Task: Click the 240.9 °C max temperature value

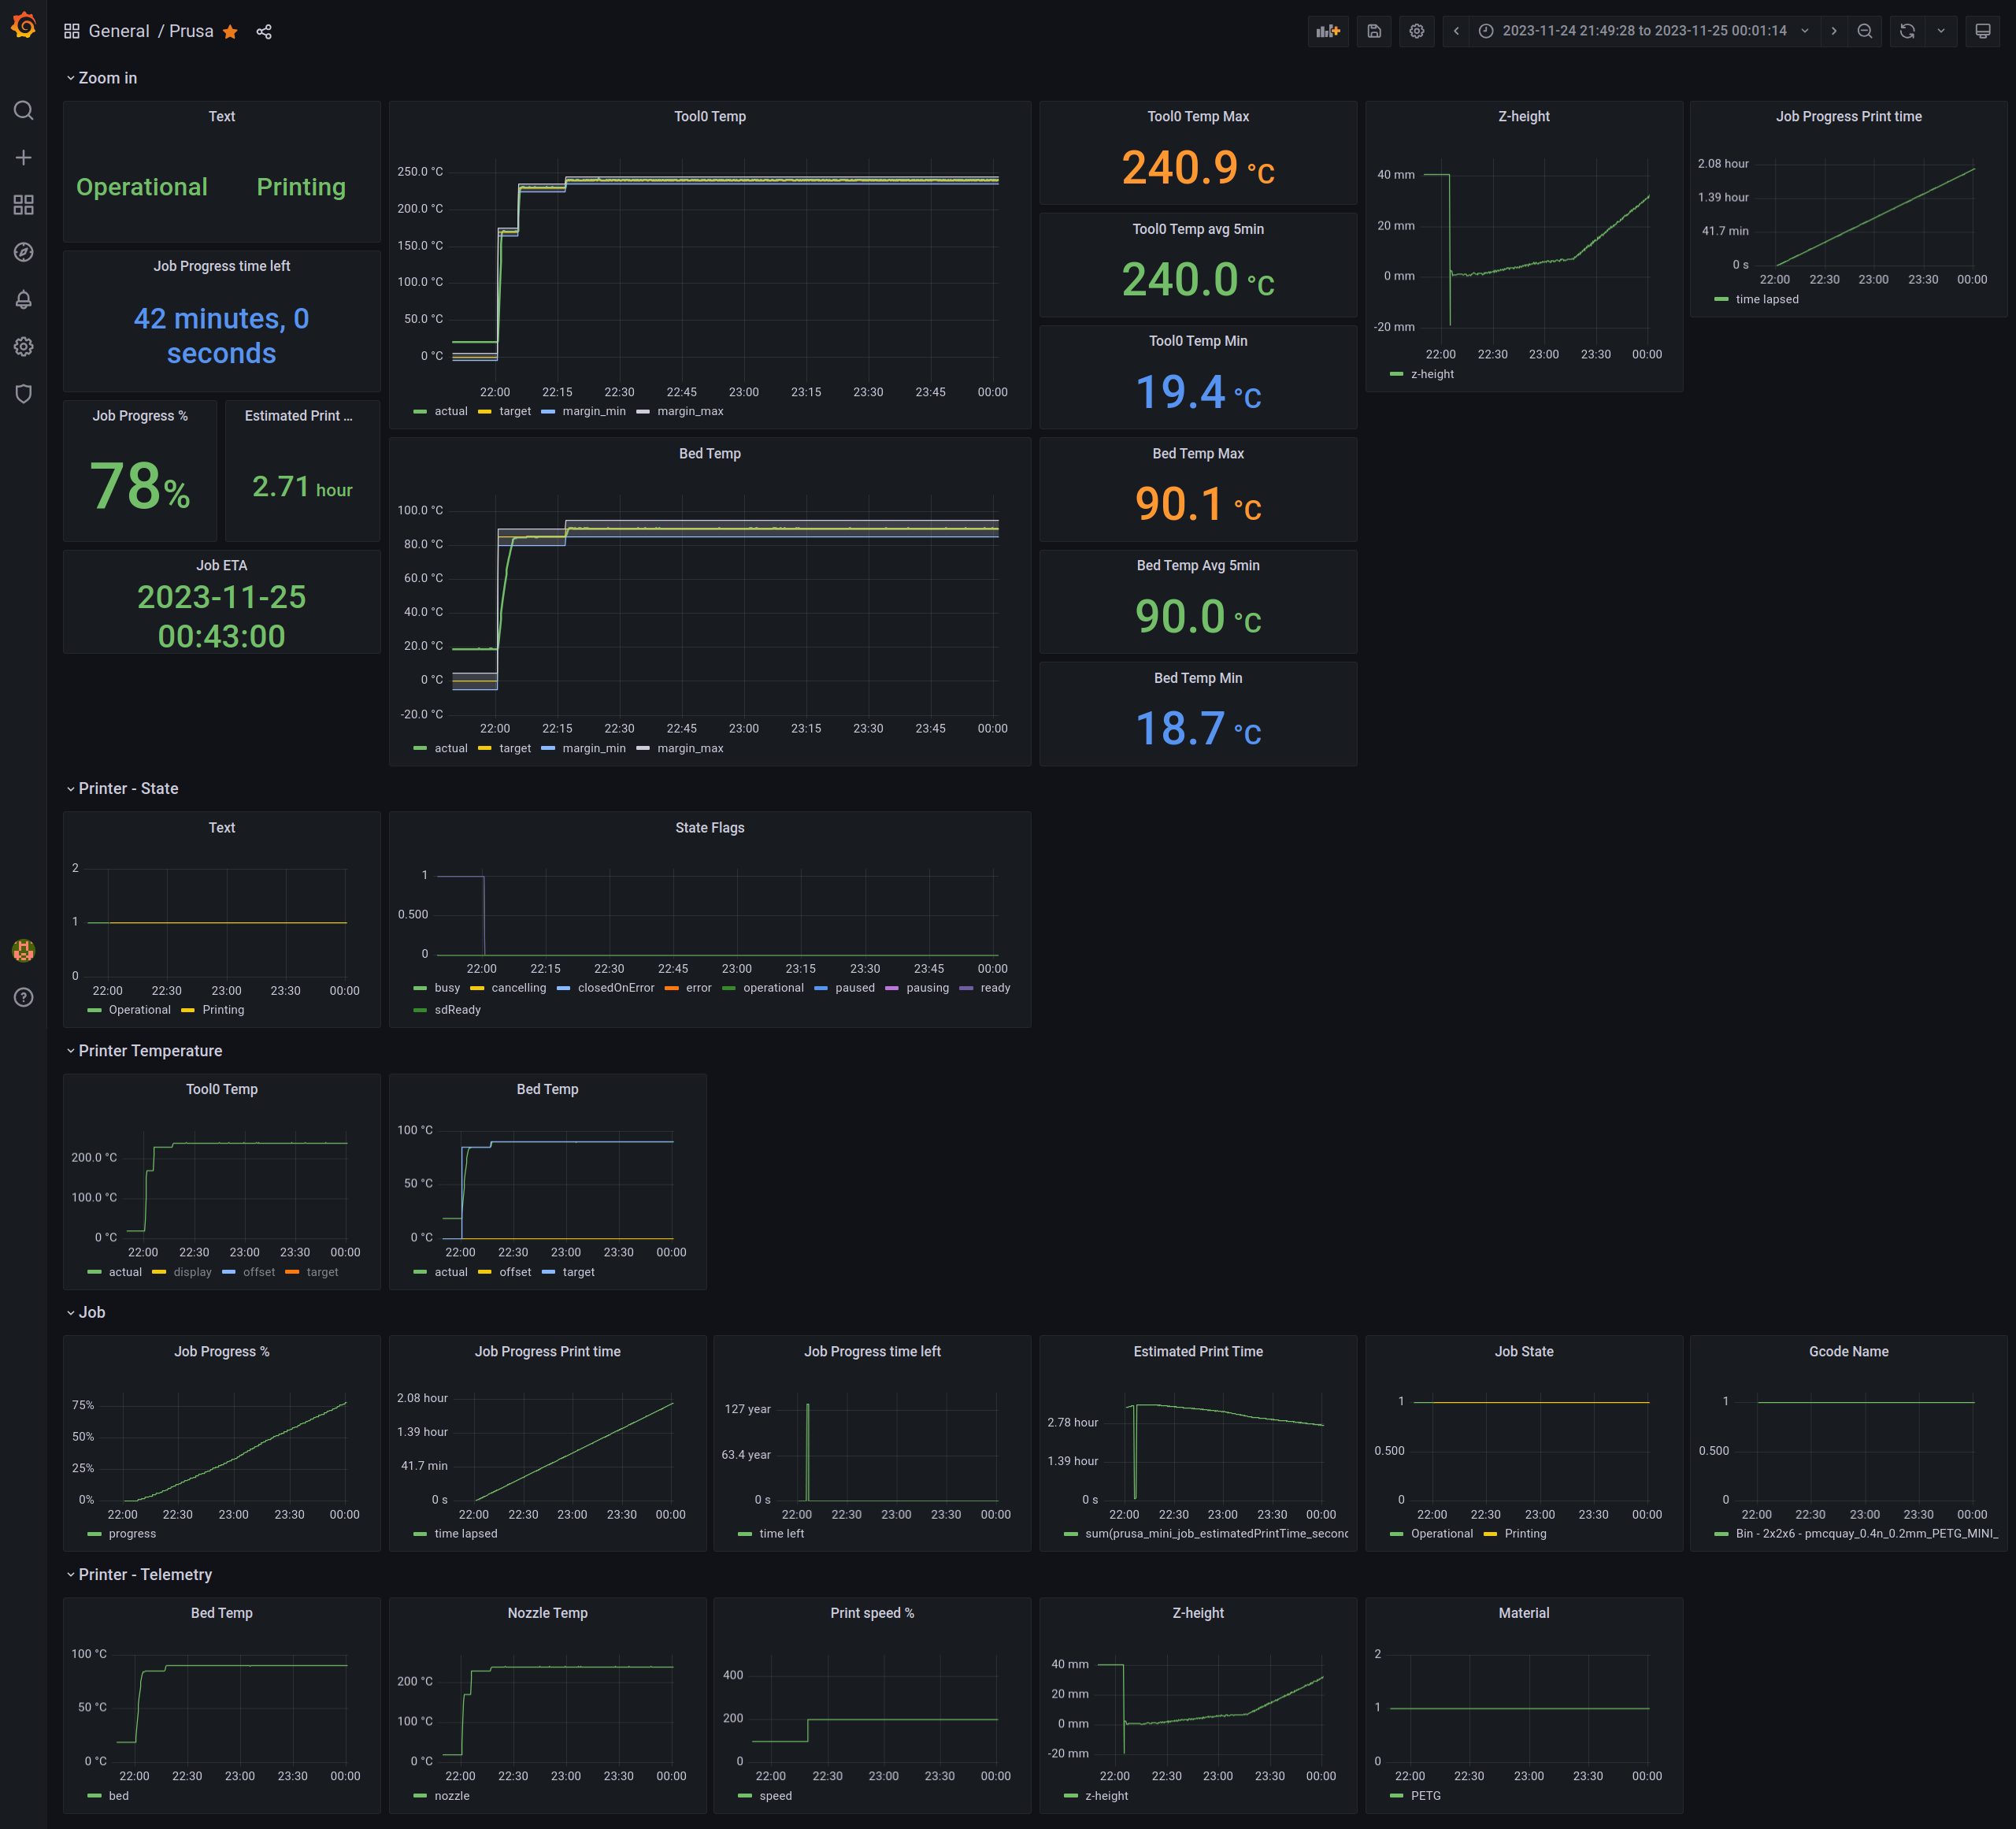Action: coord(1198,167)
